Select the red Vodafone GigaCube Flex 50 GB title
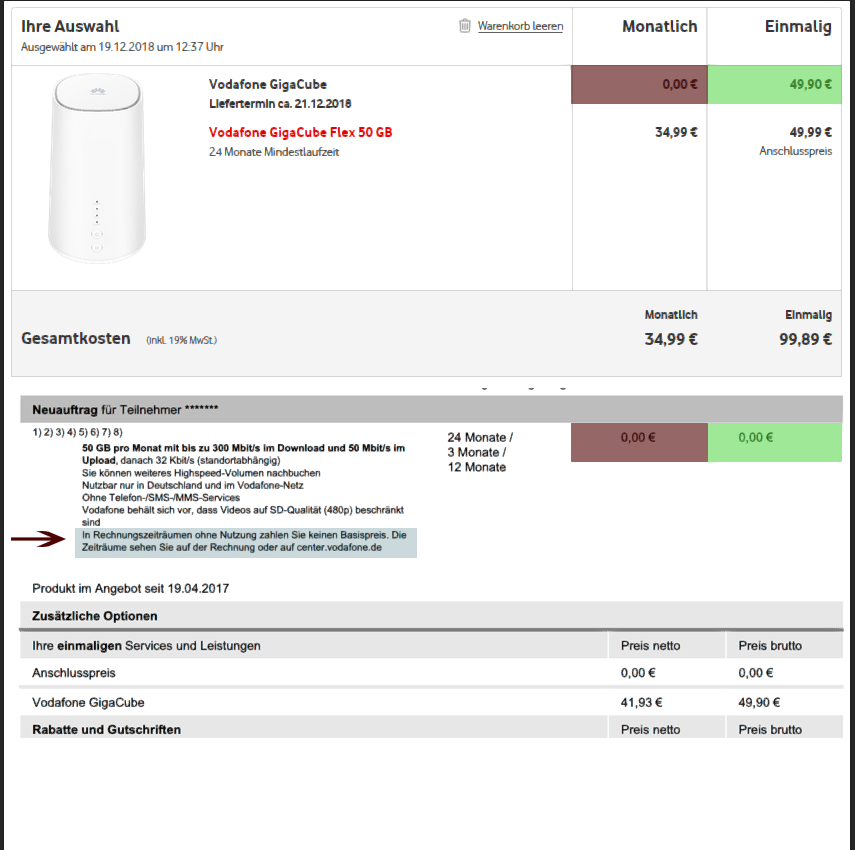The image size is (855, 850). (x=300, y=132)
